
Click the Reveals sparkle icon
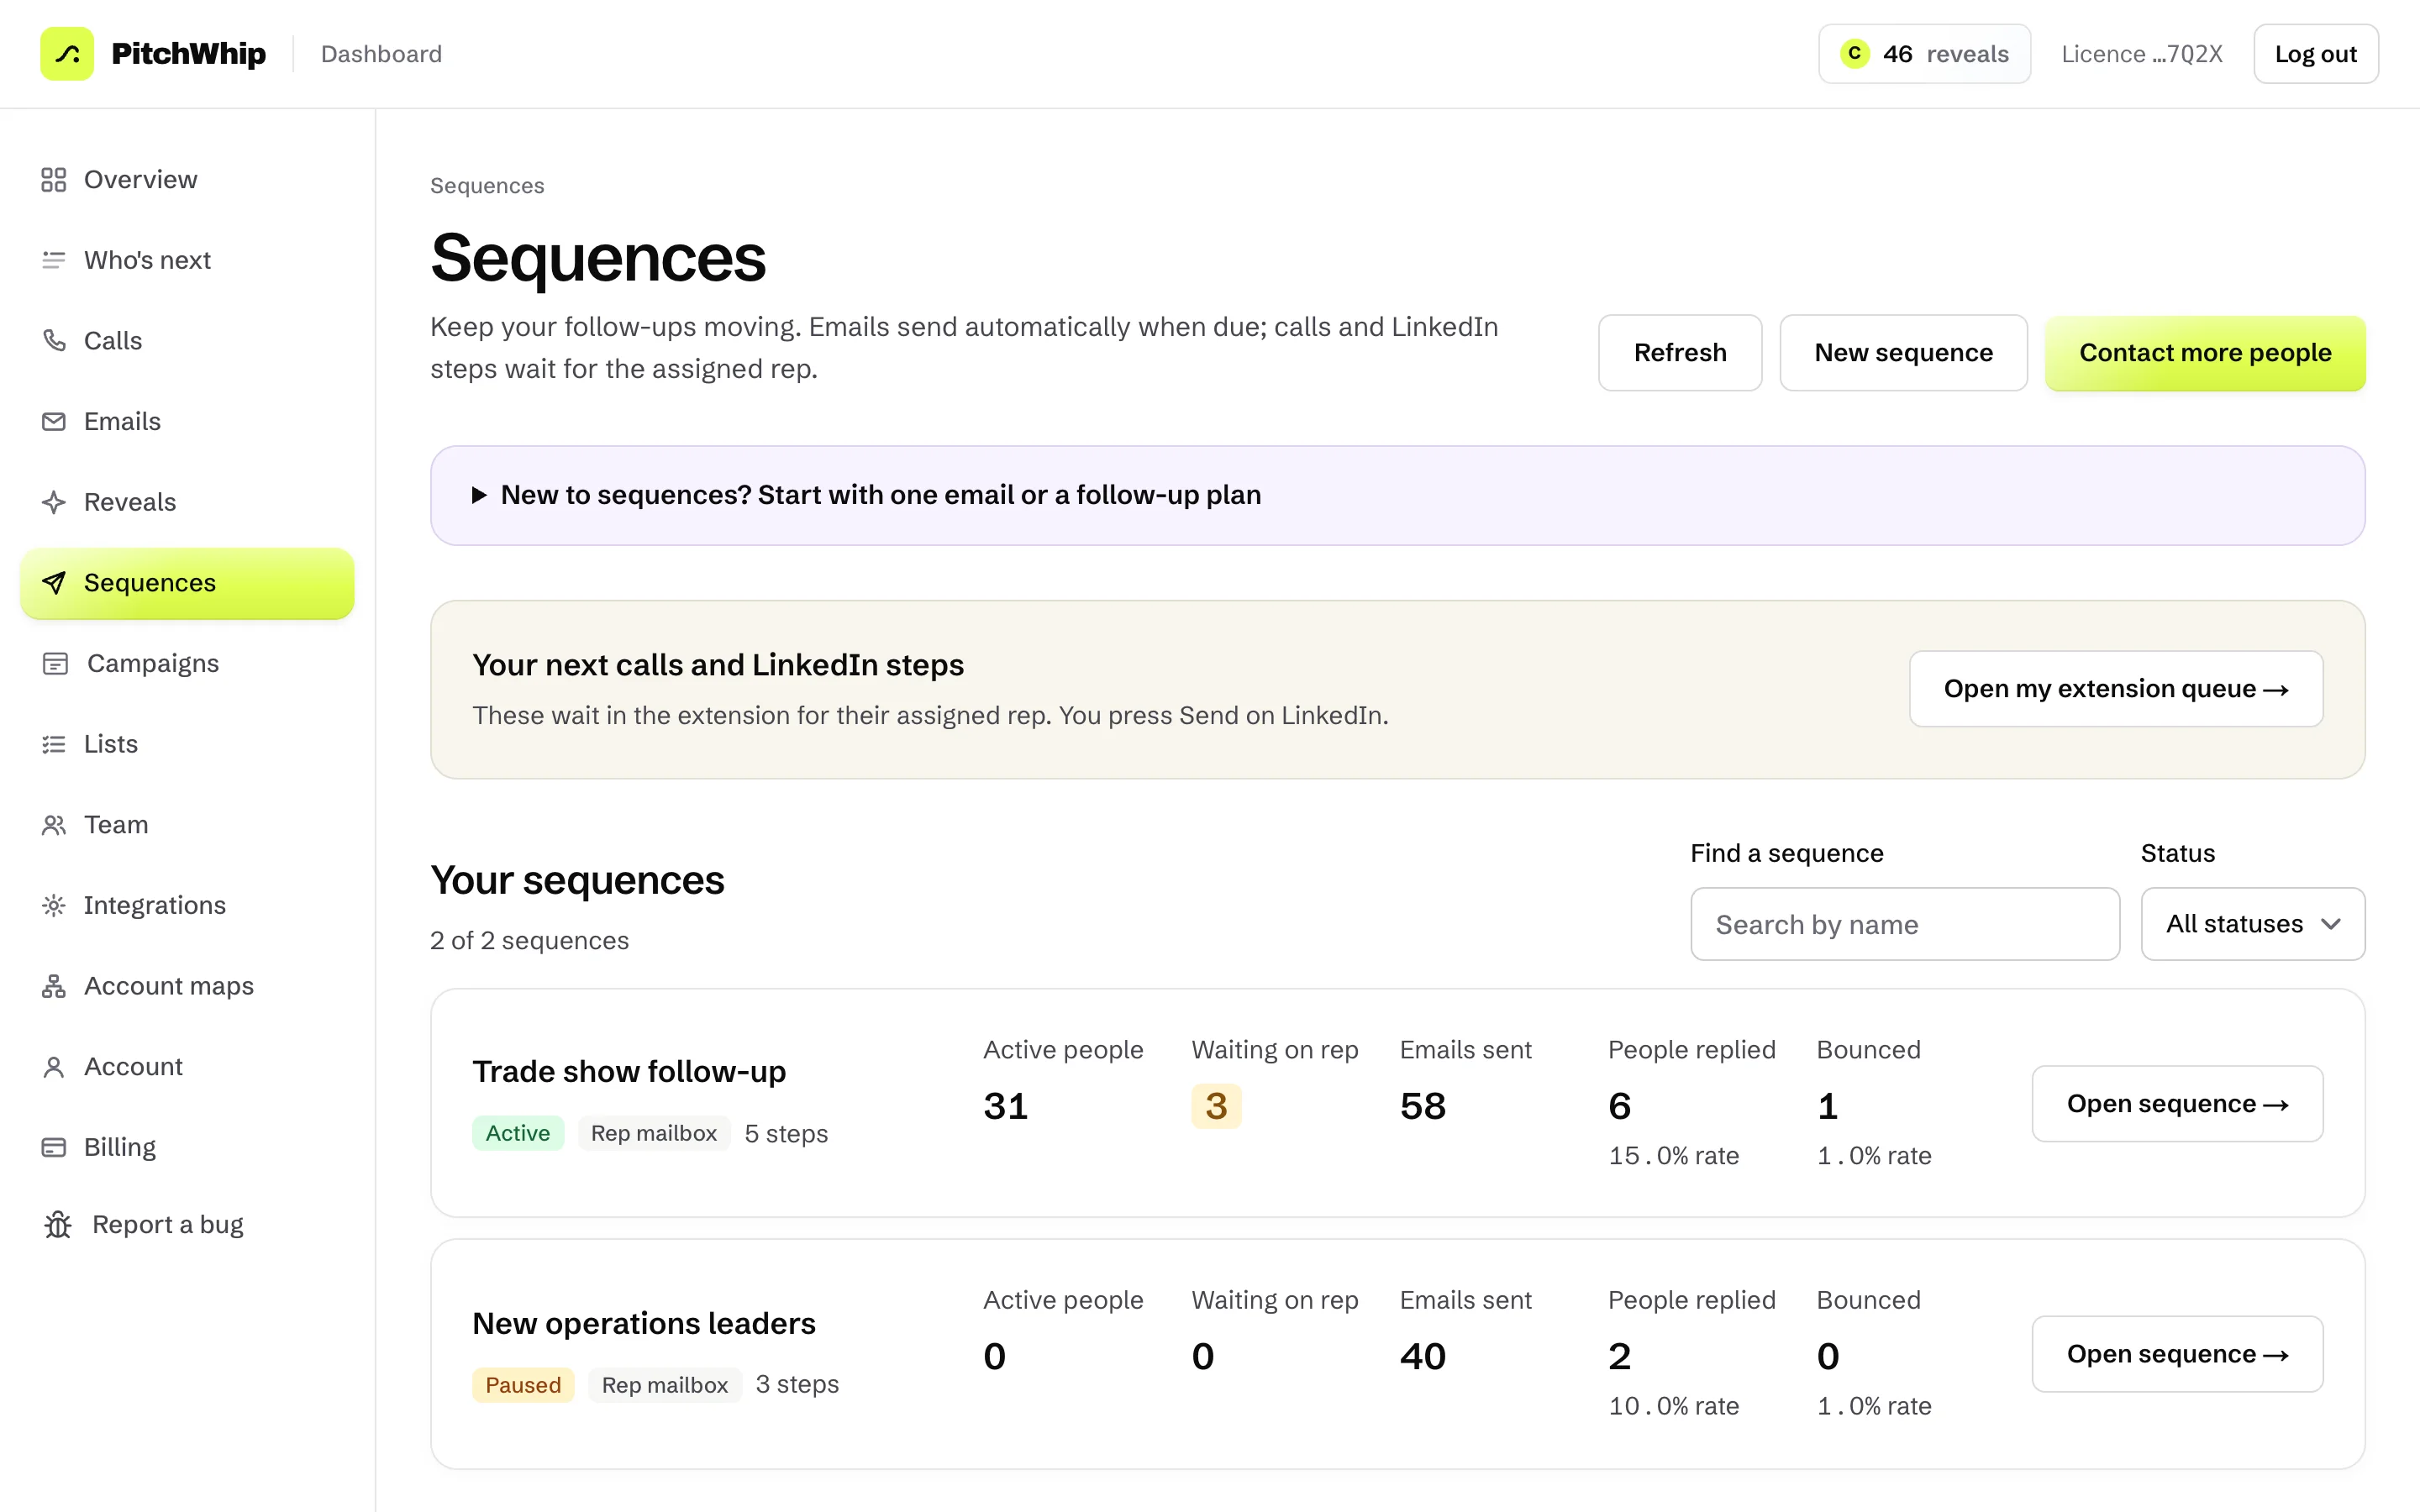coord(54,502)
